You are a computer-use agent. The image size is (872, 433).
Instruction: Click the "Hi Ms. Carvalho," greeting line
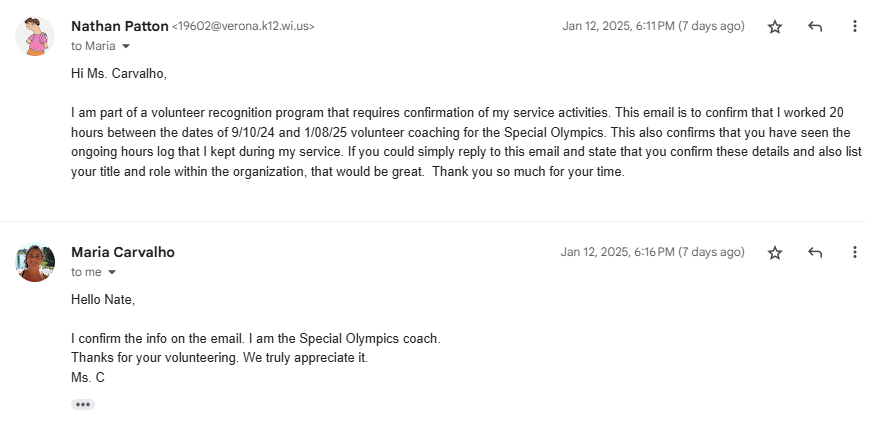point(119,74)
